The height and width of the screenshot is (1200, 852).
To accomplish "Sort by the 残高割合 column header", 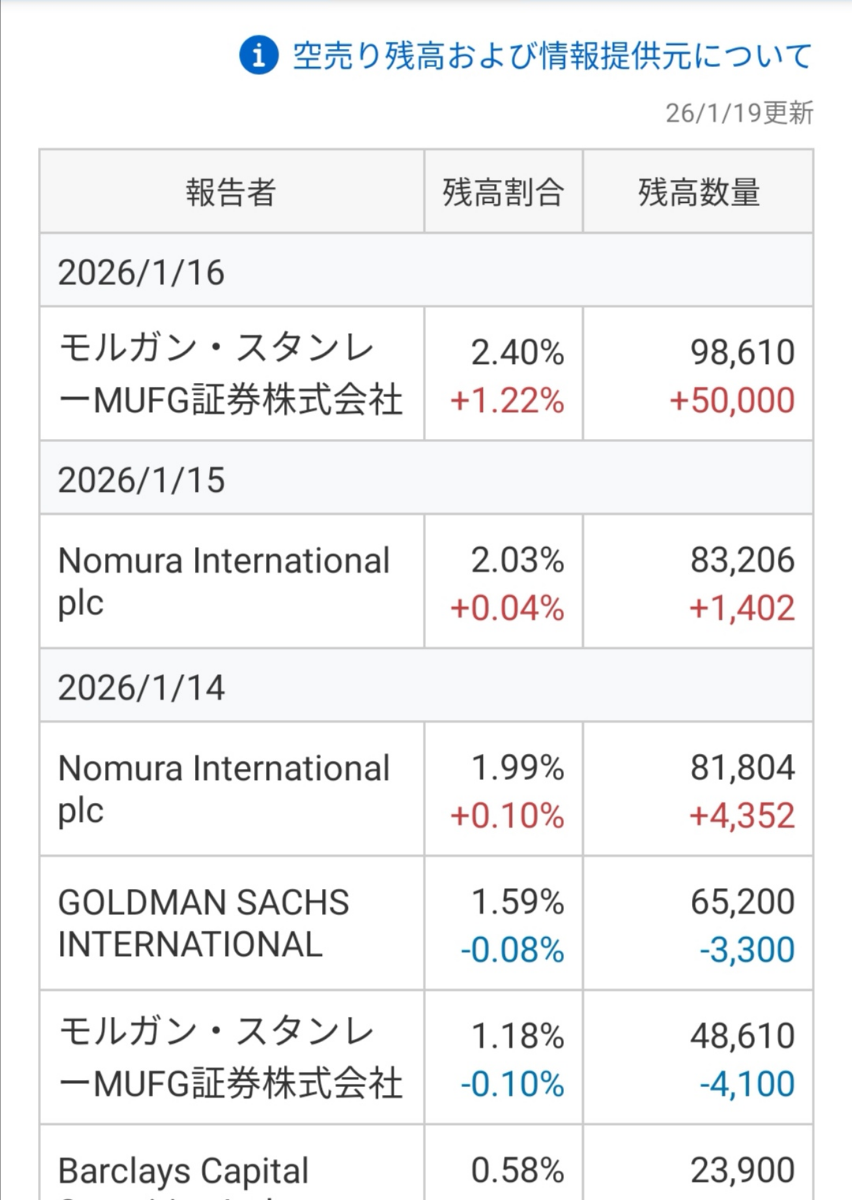I will coord(503,190).
